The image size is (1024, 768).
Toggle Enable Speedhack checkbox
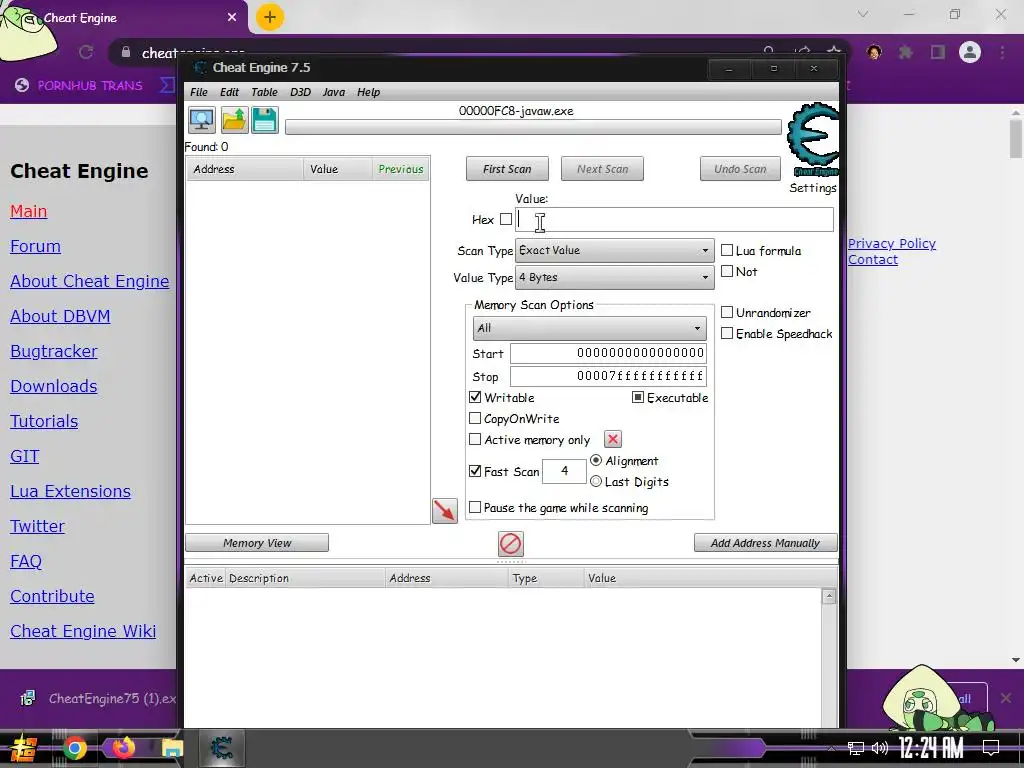click(x=727, y=333)
